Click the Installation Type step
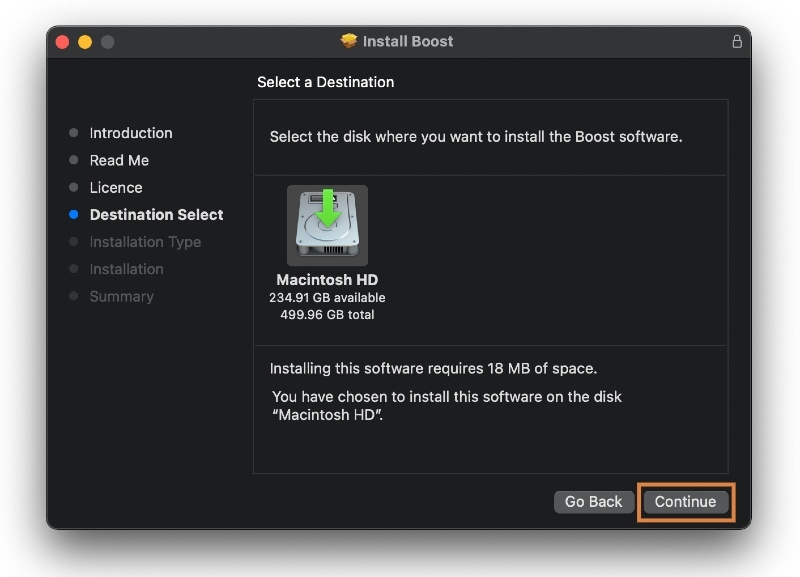Screen dimensions: 800x577 point(145,242)
